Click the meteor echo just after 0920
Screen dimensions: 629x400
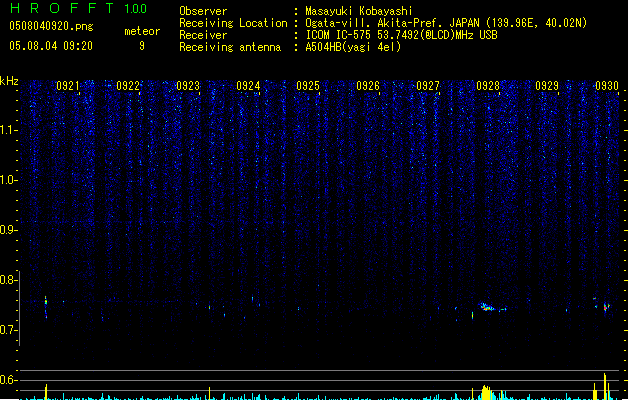[x=46, y=307]
